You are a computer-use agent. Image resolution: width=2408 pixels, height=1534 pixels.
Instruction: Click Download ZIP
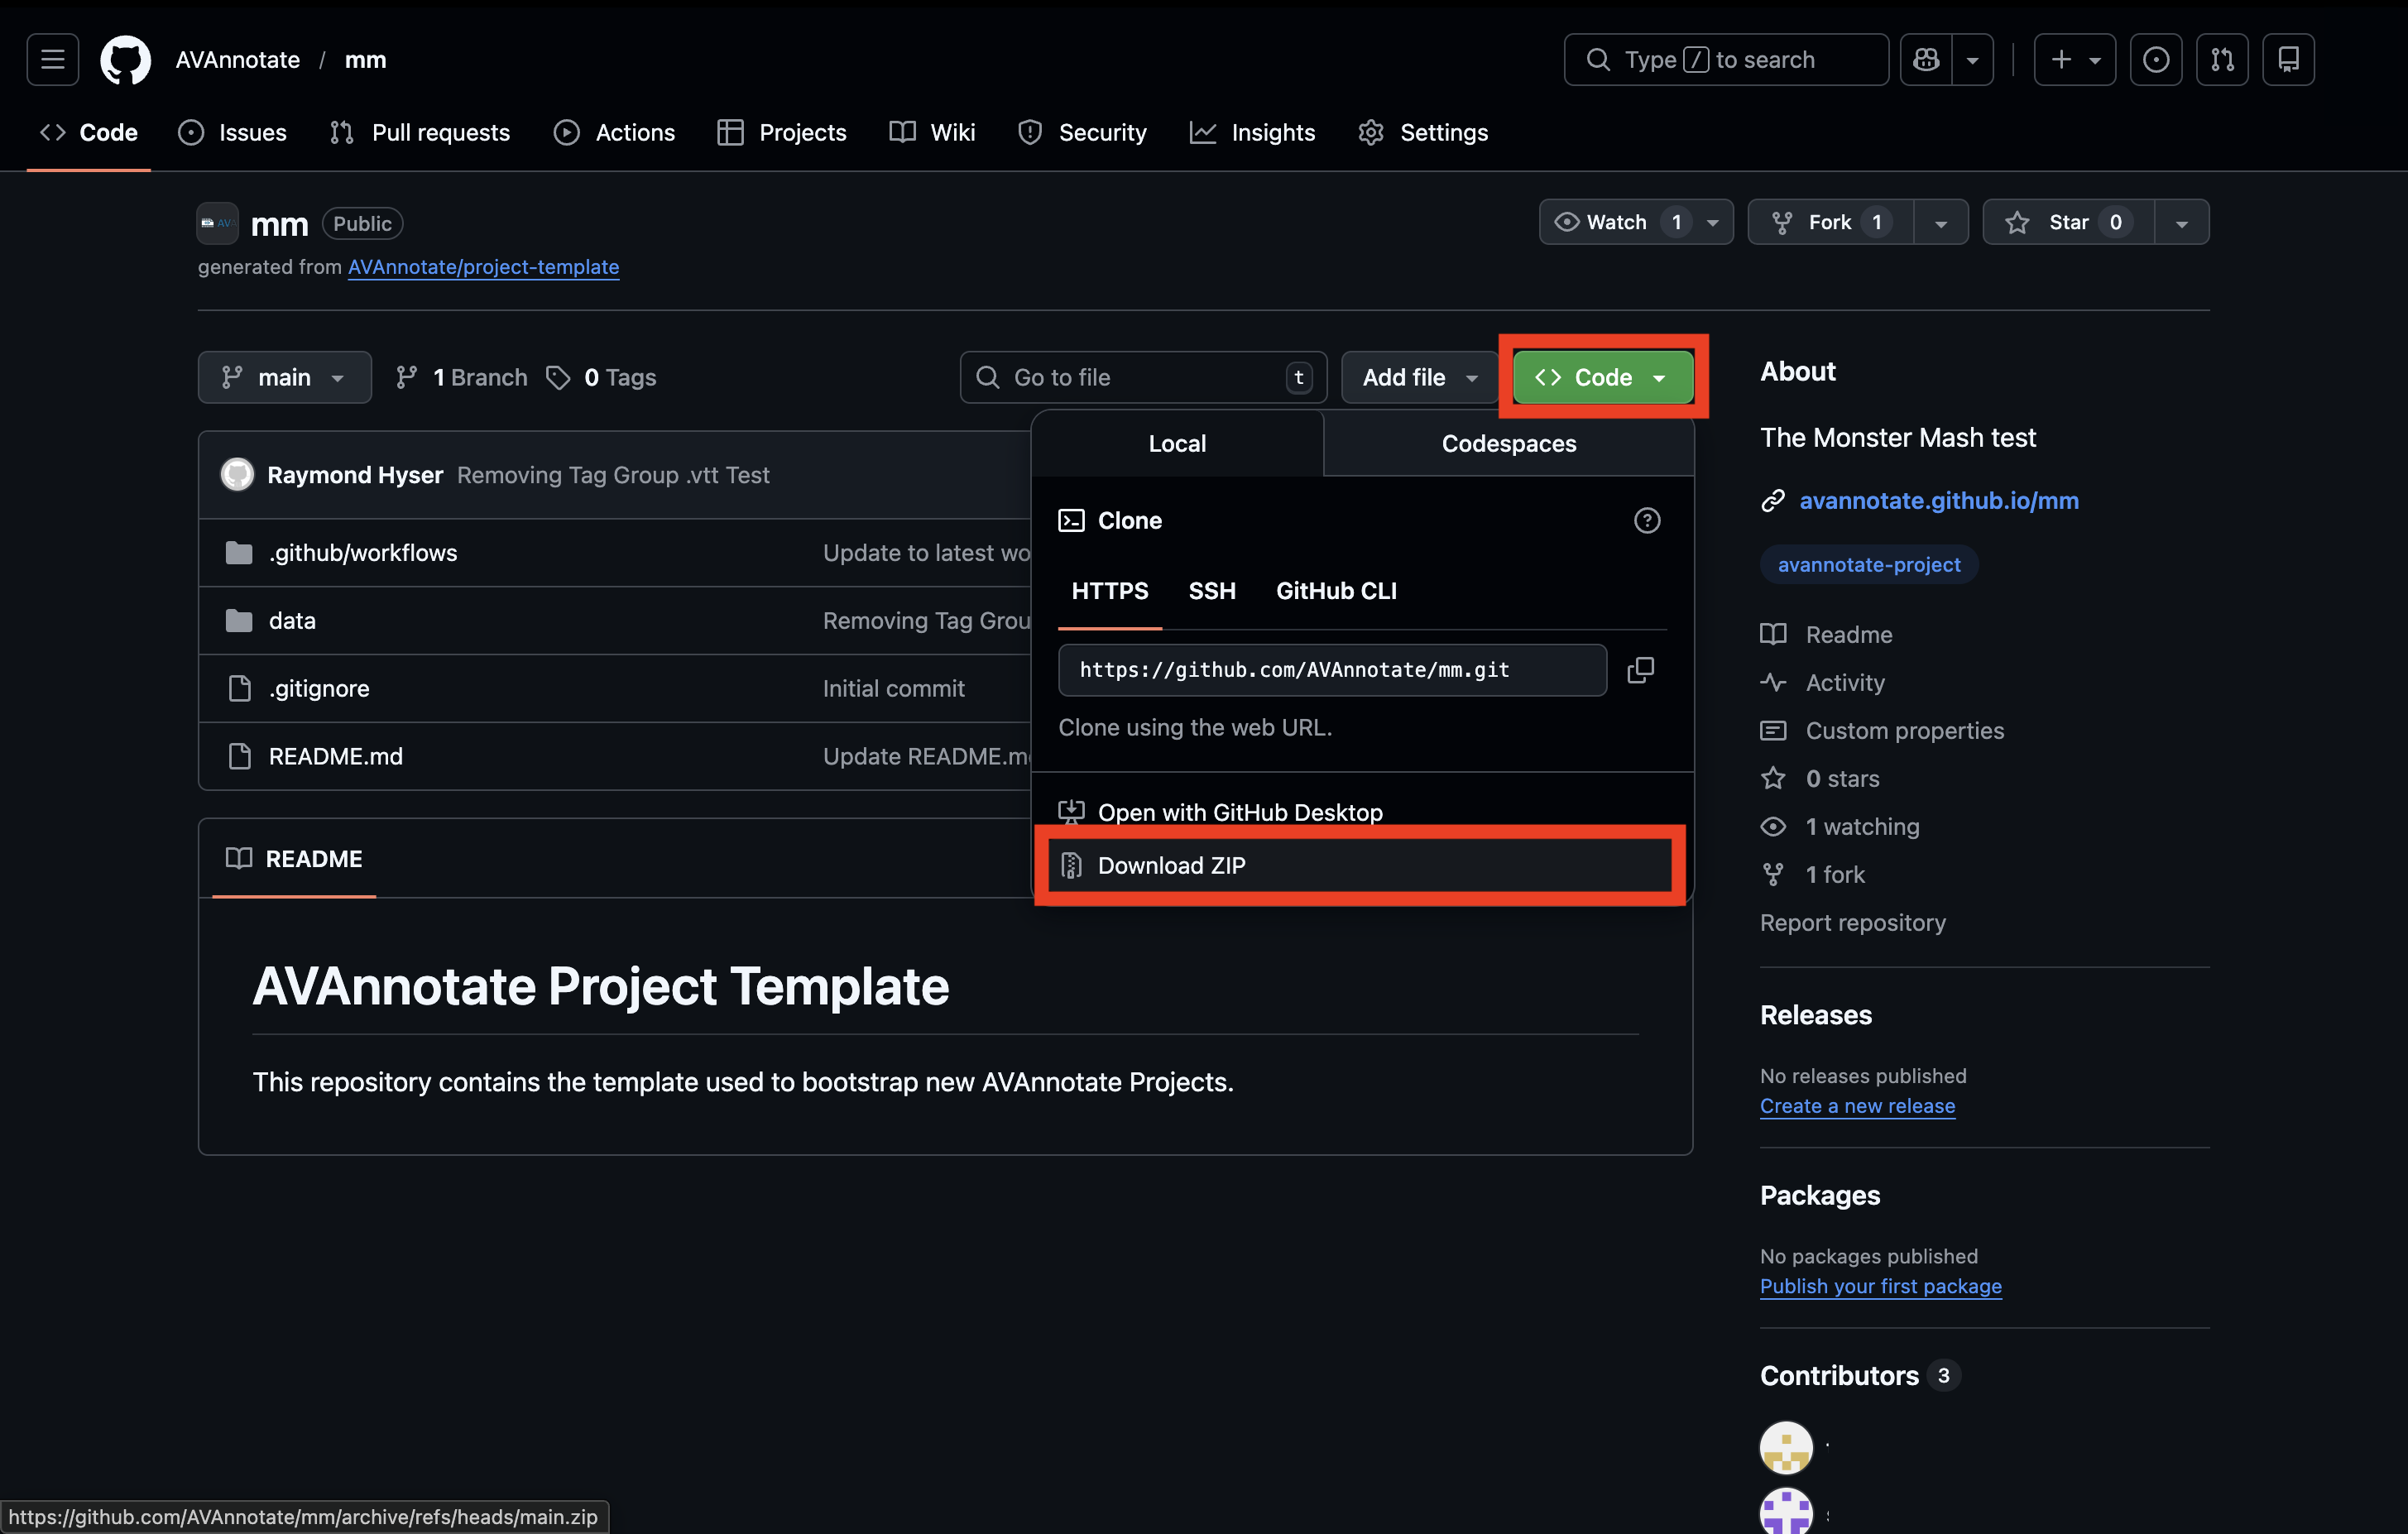pos(1171,866)
